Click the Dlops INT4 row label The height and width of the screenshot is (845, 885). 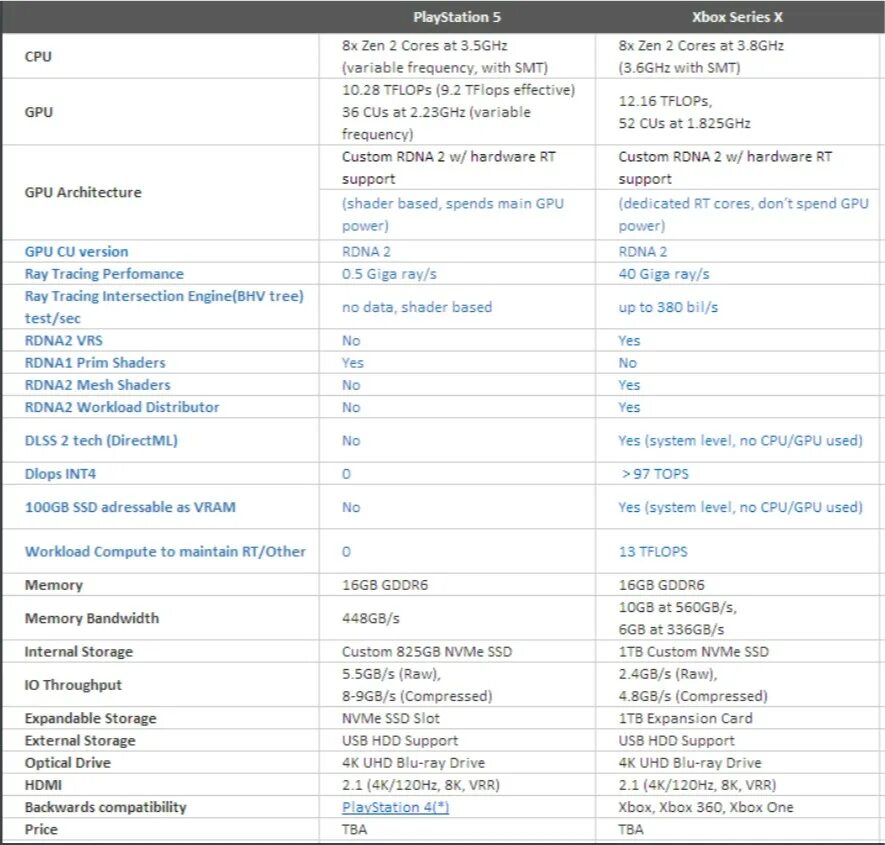point(60,474)
